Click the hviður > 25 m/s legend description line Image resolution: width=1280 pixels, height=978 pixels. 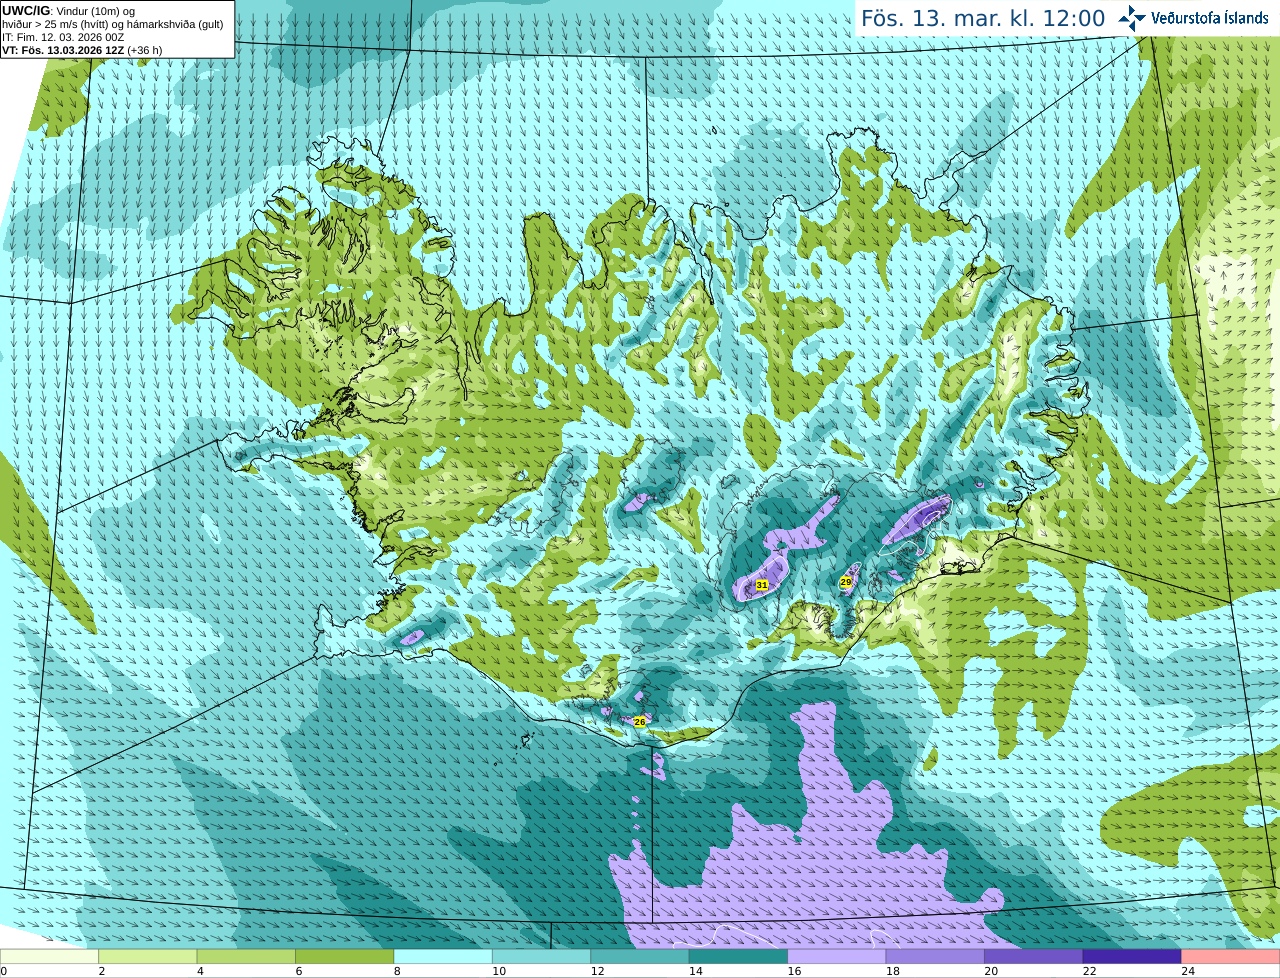pos(112,24)
